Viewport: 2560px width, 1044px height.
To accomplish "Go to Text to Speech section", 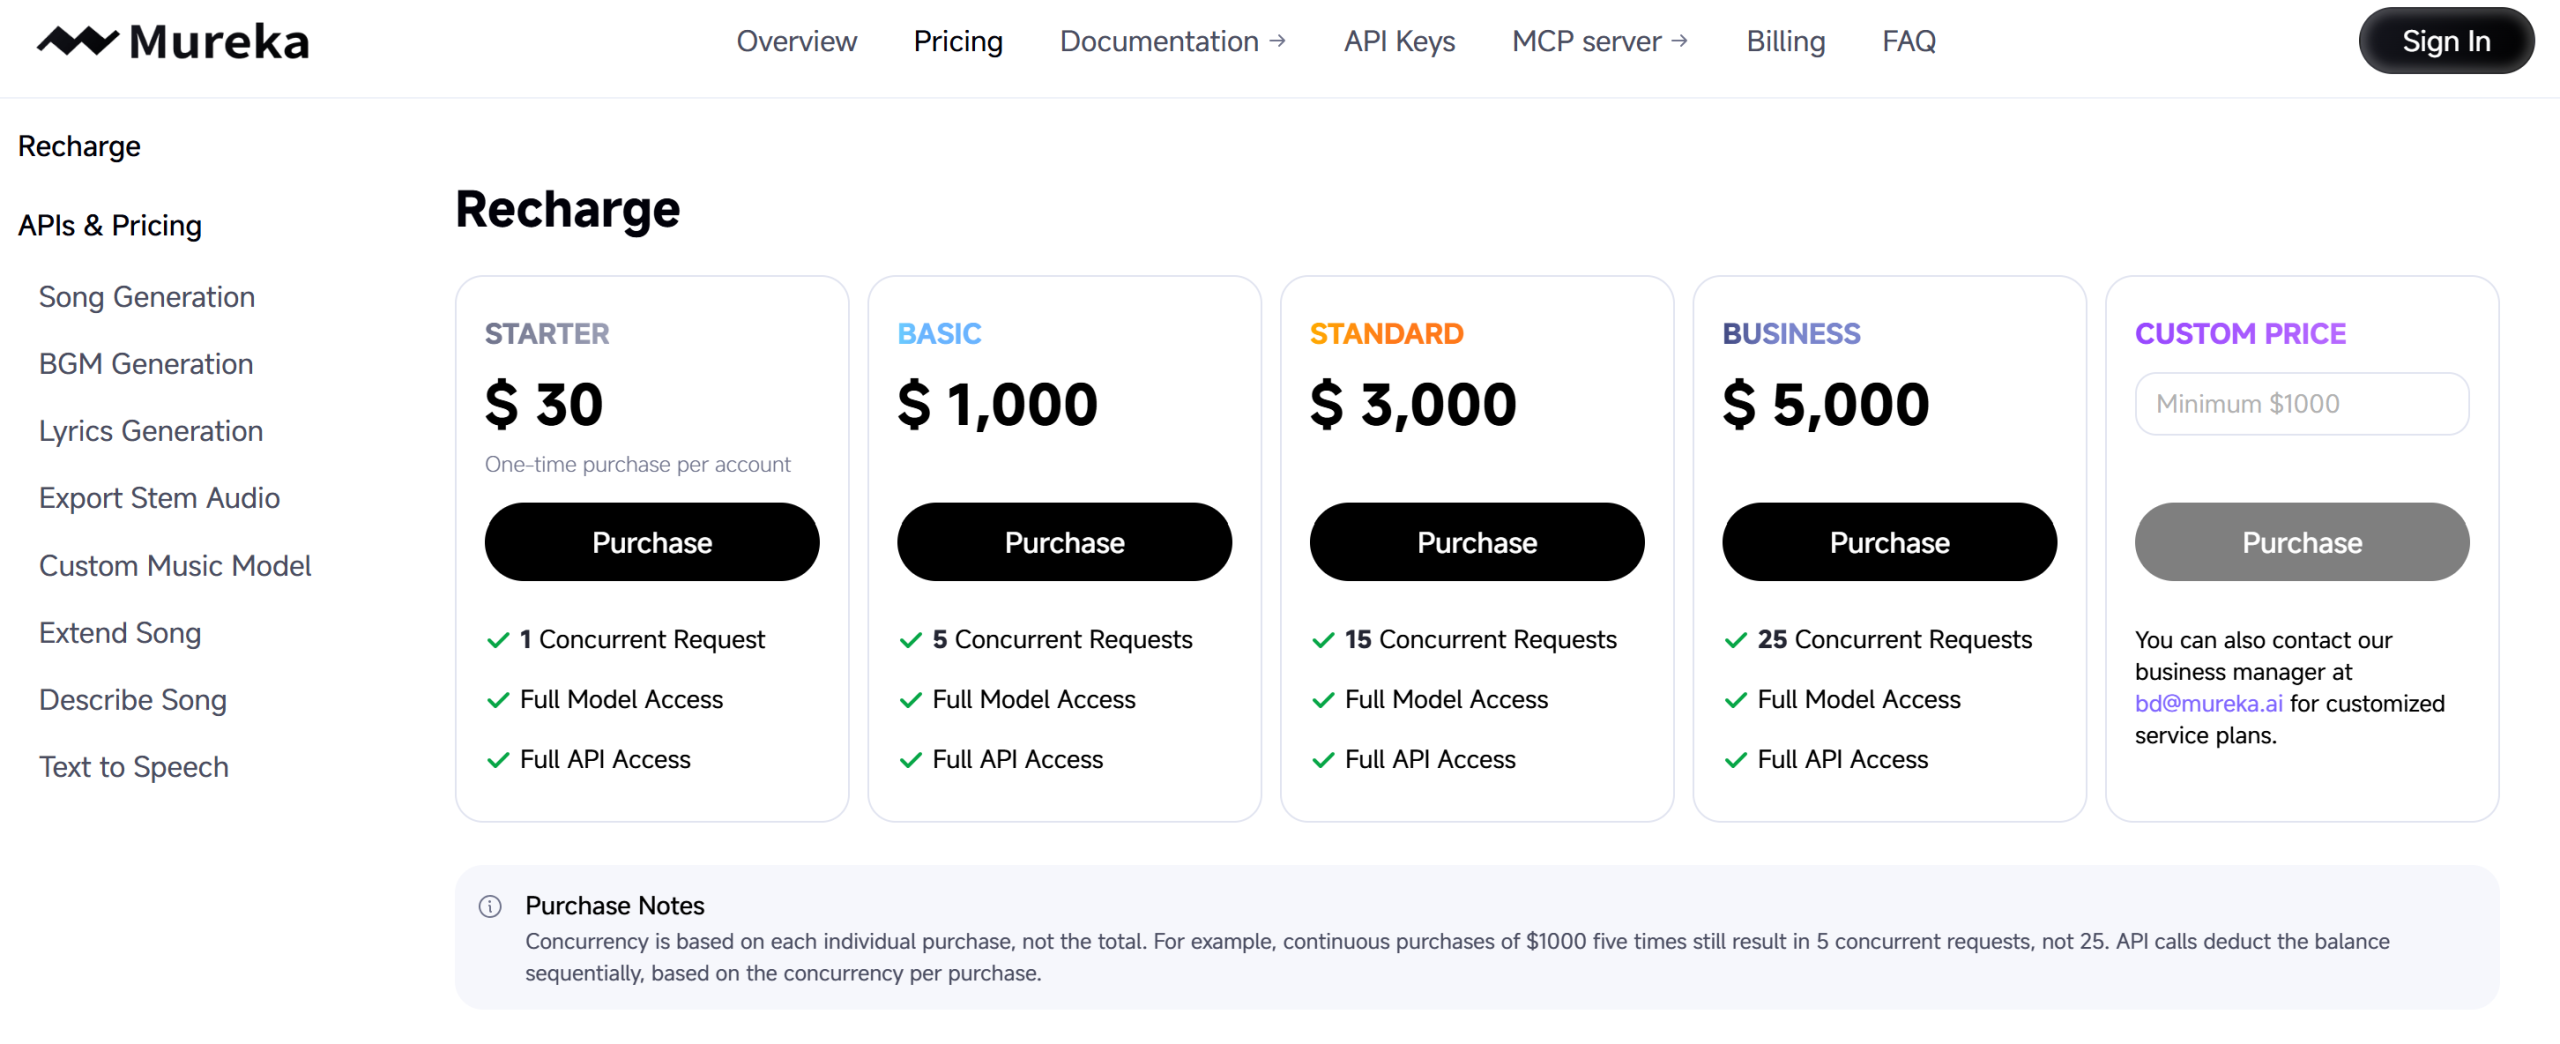I will [134, 767].
